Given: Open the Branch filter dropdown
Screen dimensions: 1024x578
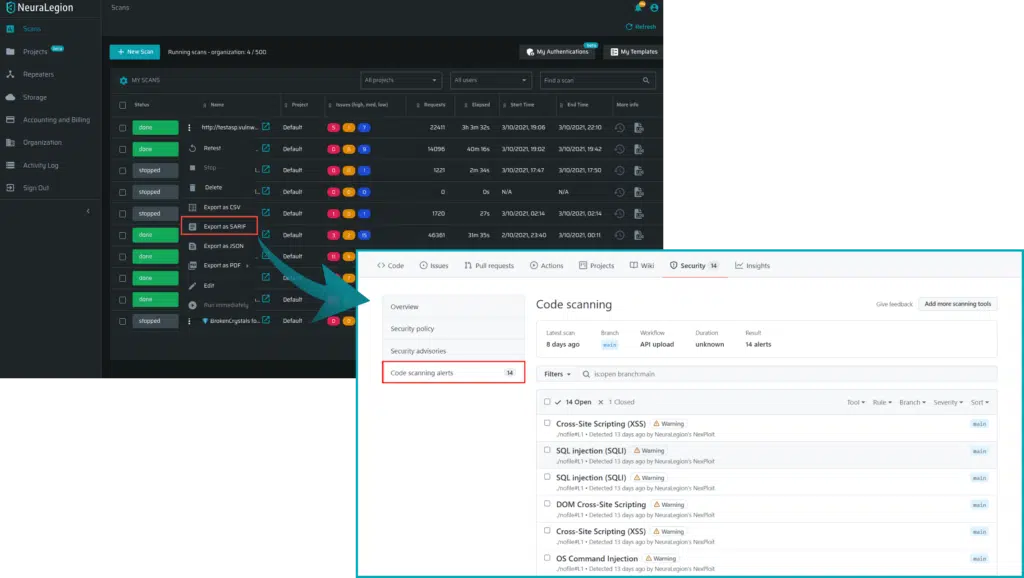Looking at the screenshot, I should 912,402.
